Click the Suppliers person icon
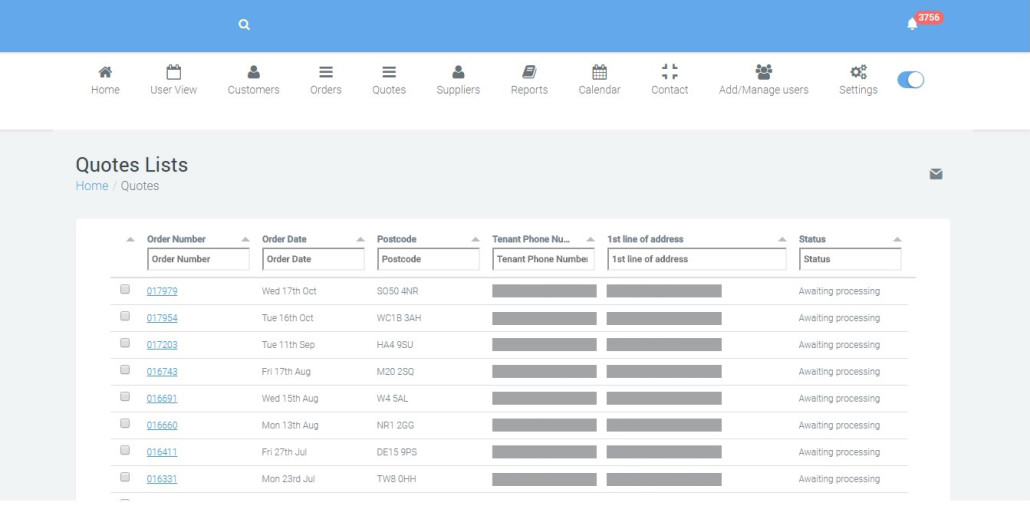The width and height of the screenshot is (1030, 509). tap(459, 72)
